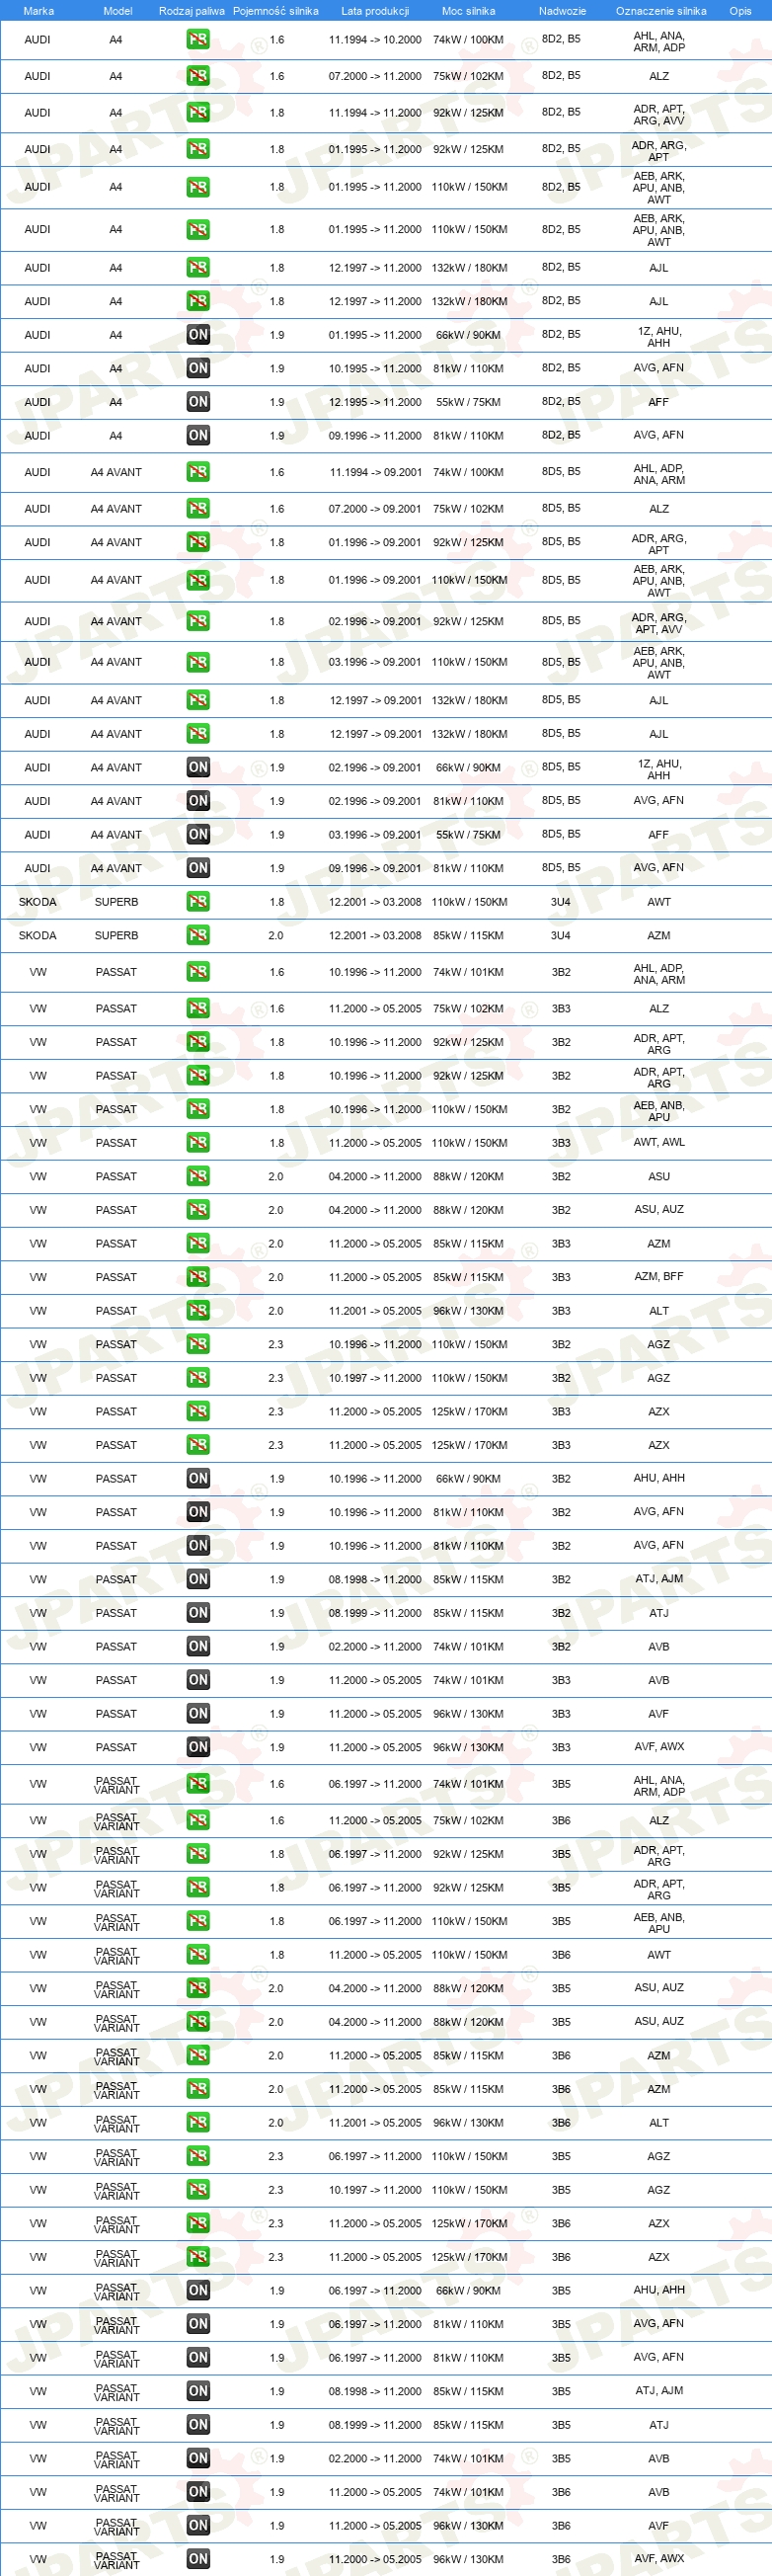Click 1.6 capacity in PASSAT 3B3 ALZ row

click(x=277, y=1009)
